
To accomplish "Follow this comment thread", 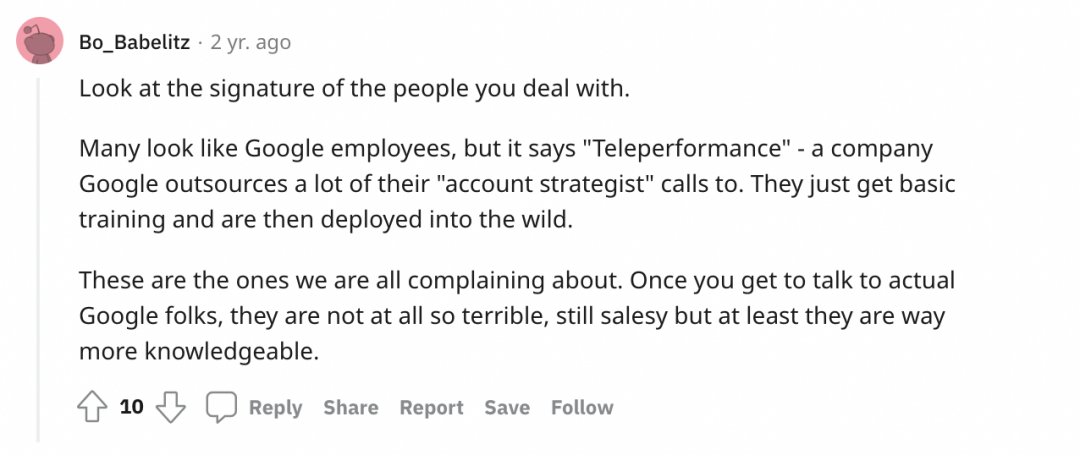I will tap(582, 408).
